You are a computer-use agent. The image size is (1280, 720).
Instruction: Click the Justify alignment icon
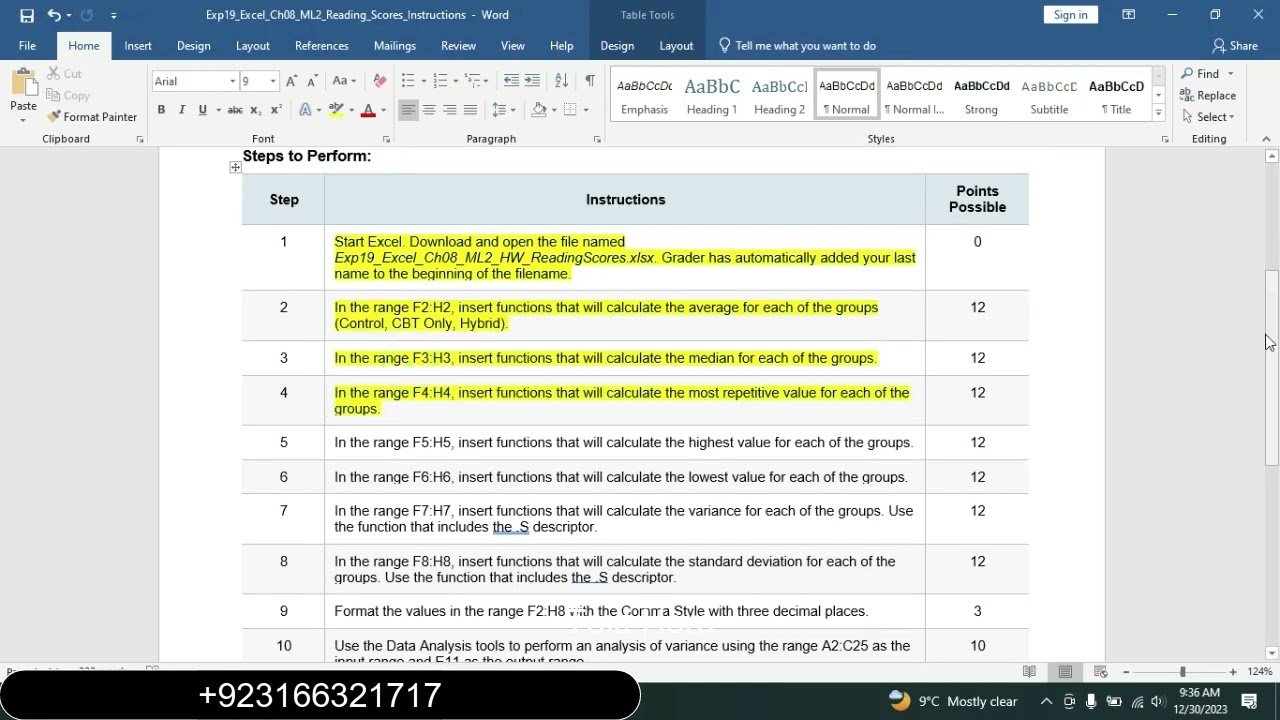(x=470, y=110)
